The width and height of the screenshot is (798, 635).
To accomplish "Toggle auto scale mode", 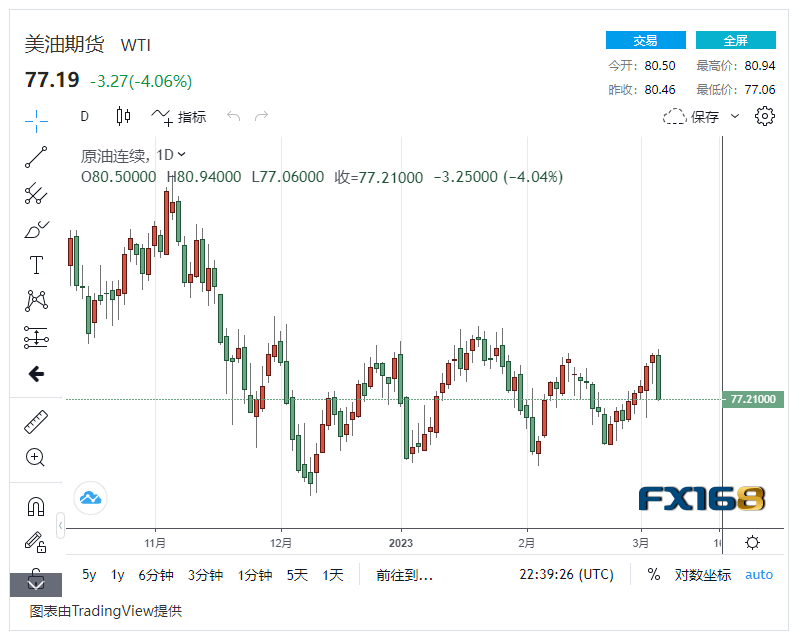I will pyautogui.click(x=759, y=575).
